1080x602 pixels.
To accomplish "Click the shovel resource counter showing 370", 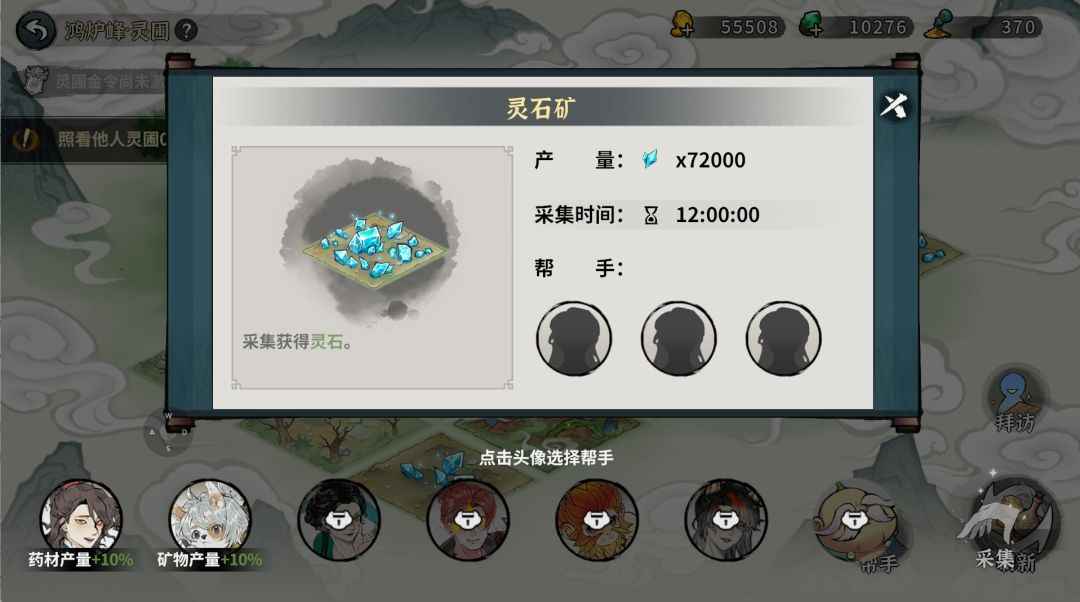I will coord(985,26).
